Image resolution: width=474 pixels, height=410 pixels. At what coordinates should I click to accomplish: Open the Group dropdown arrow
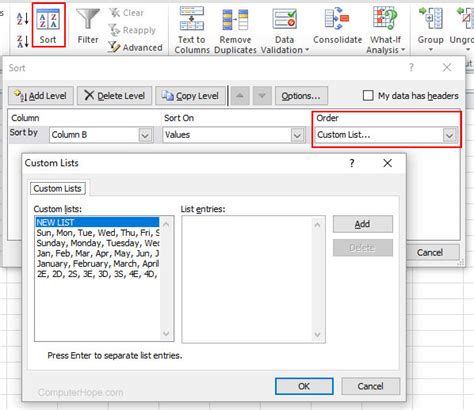[431, 50]
